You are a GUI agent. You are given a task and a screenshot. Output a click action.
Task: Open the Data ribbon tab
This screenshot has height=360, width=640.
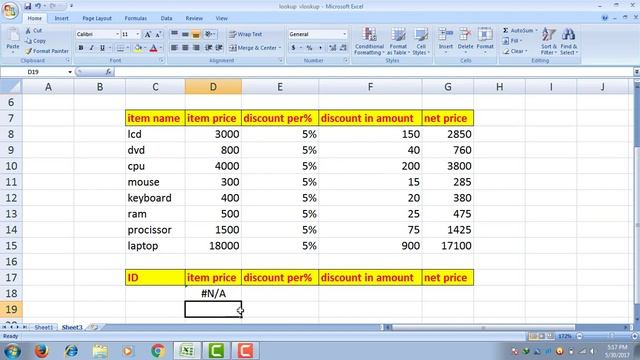click(166, 18)
